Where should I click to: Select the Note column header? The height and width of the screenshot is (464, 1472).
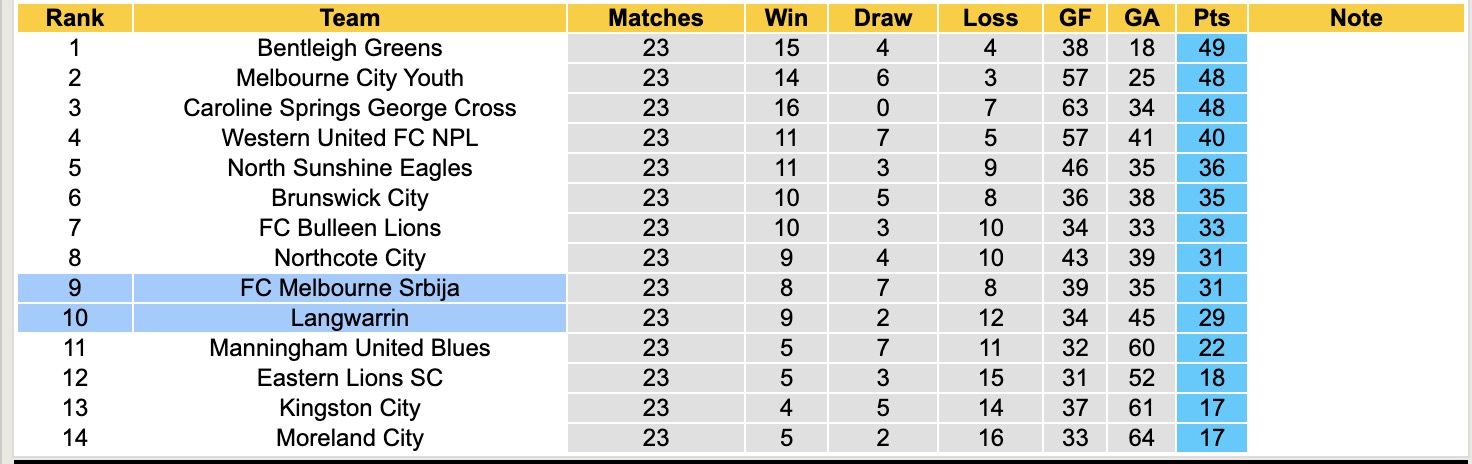click(x=1357, y=18)
